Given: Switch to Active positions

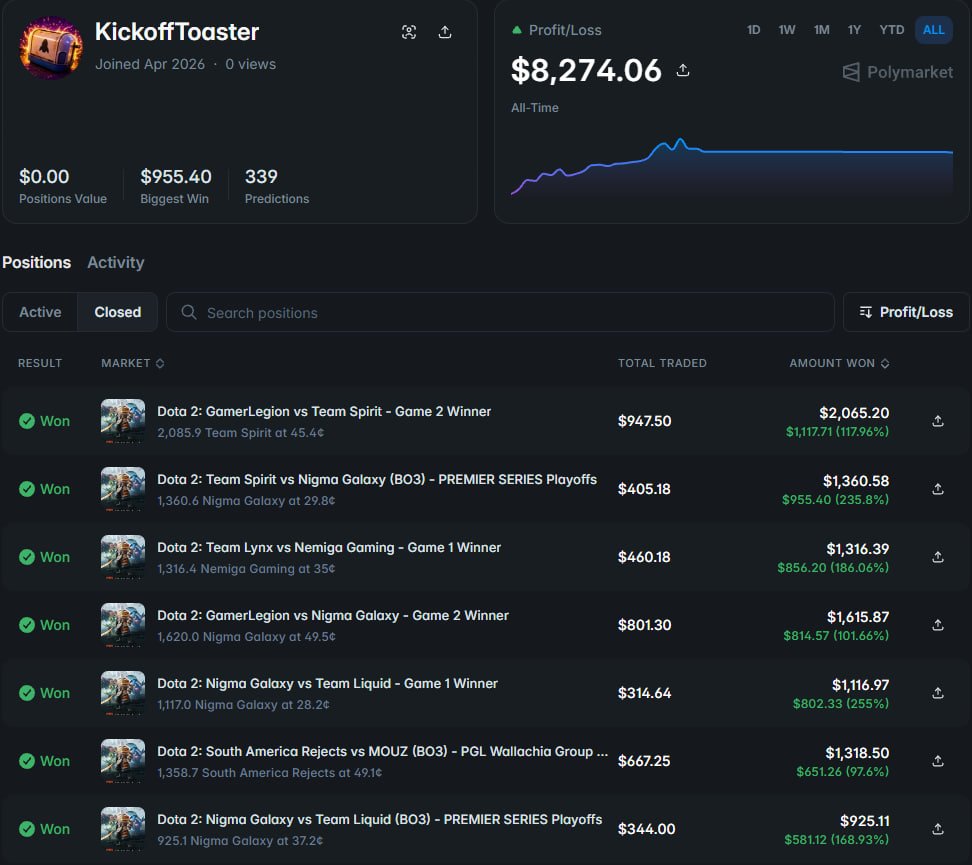Looking at the screenshot, I should pos(40,312).
